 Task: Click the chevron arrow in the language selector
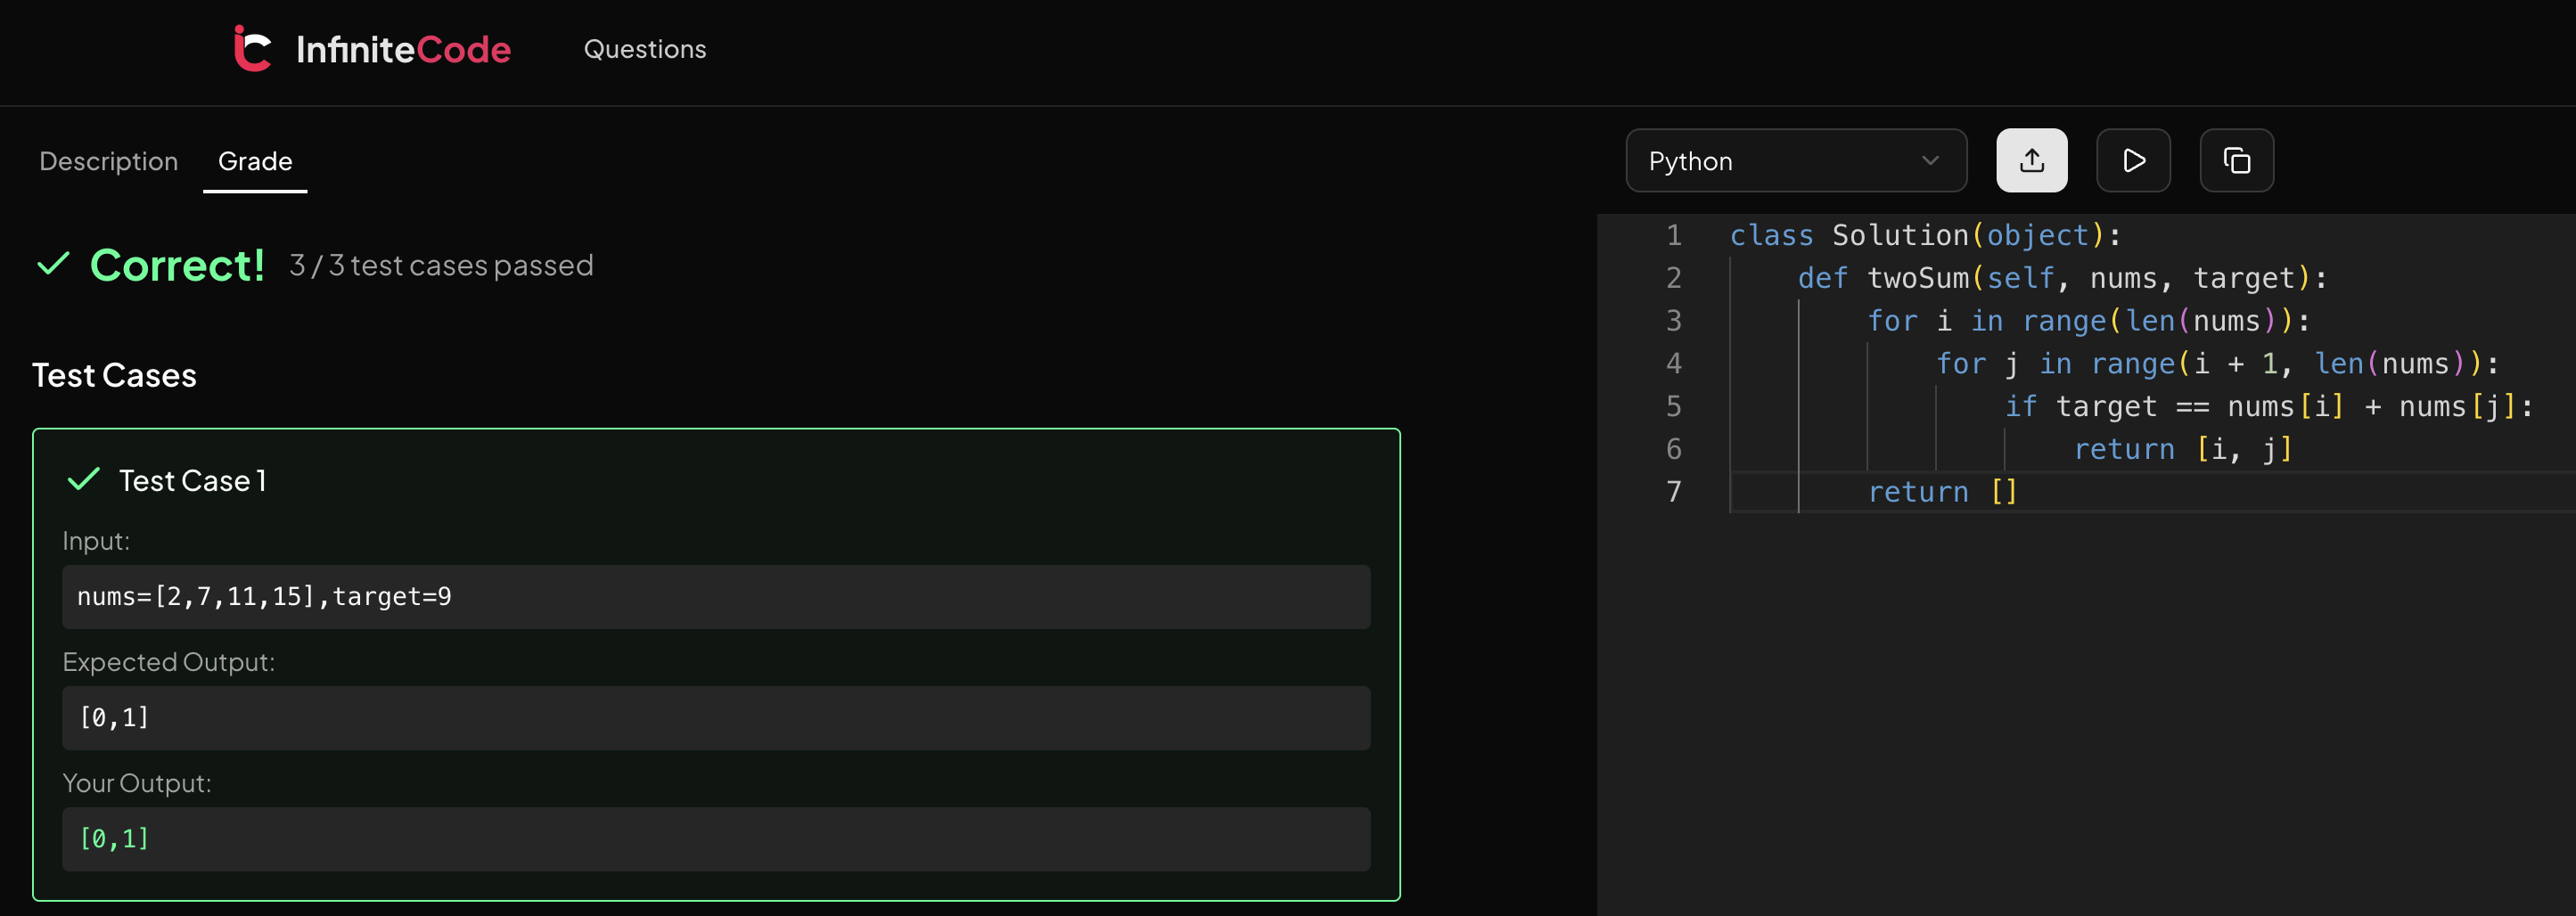click(1930, 161)
